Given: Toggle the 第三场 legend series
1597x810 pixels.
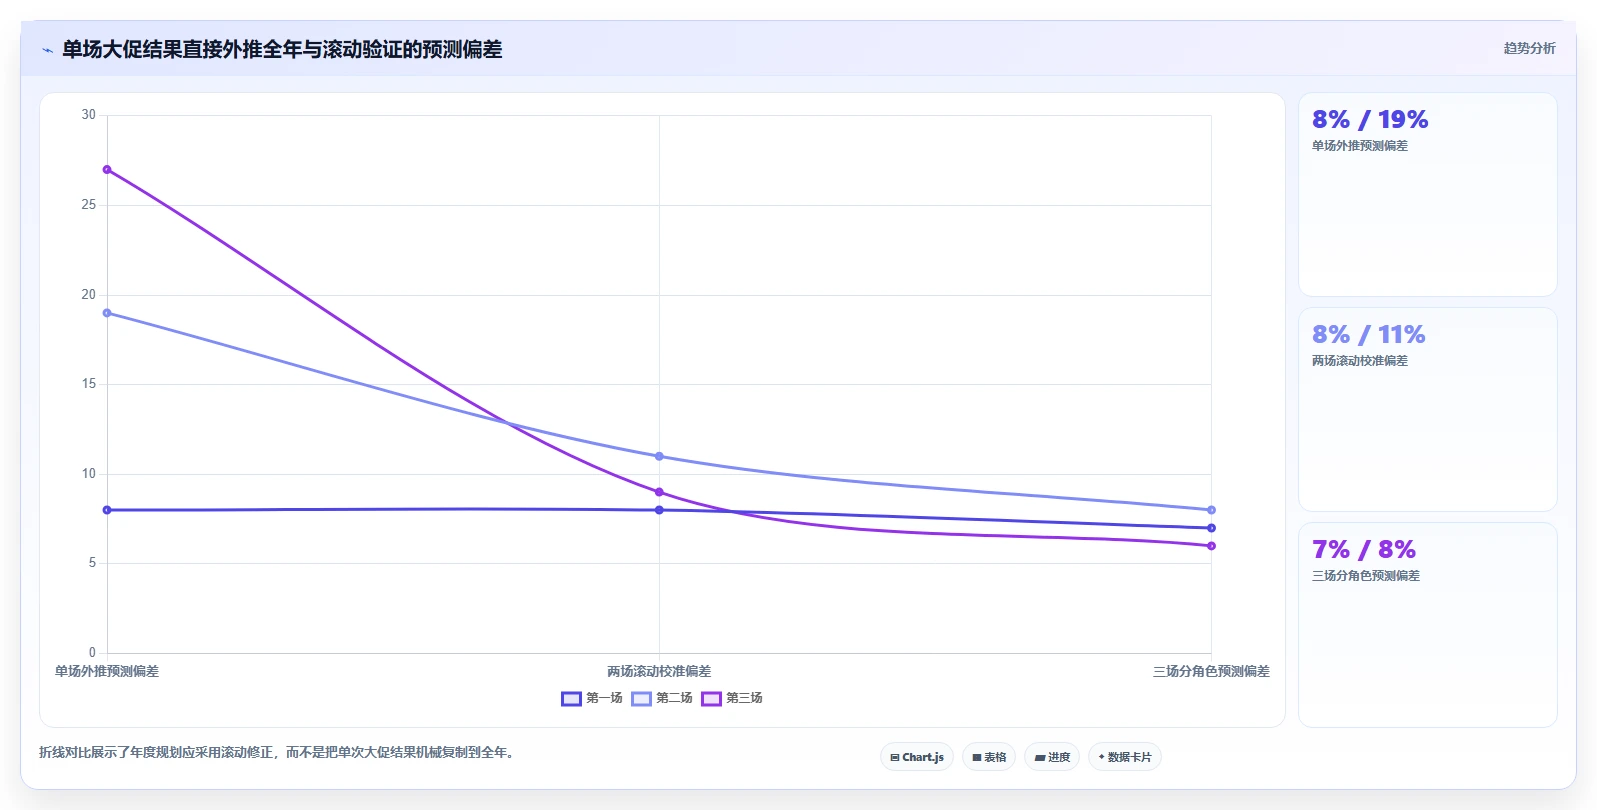Looking at the screenshot, I should 732,698.
